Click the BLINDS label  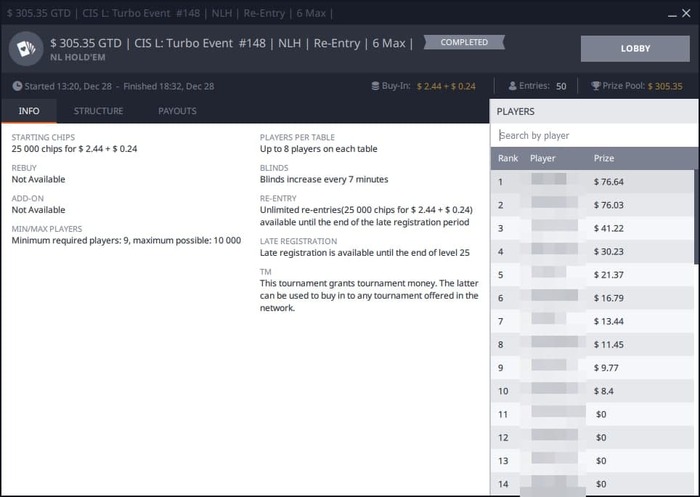click(x=274, y=168)
